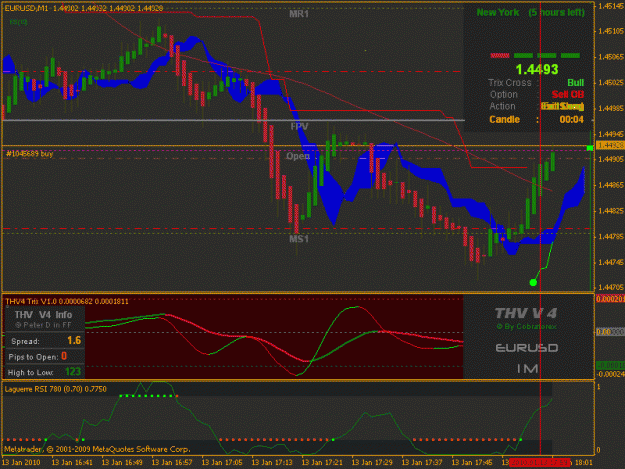Click the THV V 4 logo text
625x469 pixels.
pos(526,314)
